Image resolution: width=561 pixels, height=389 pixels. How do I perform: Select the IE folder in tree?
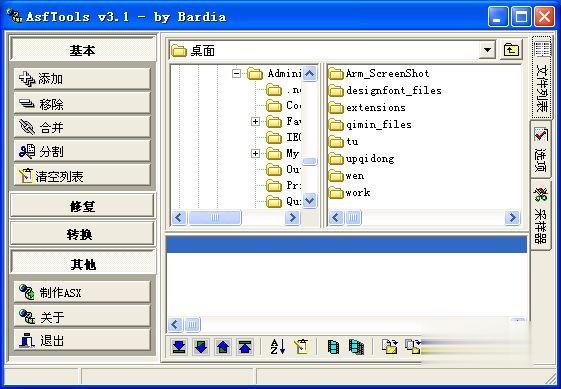(284, 137)
